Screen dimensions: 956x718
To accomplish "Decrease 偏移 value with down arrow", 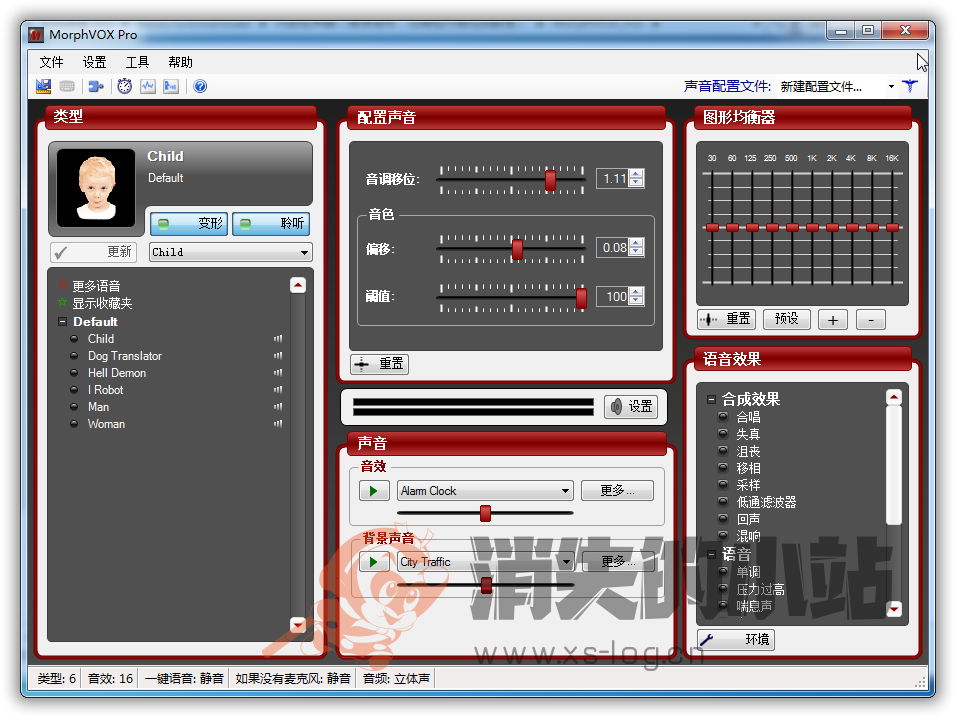I will coord(637,252).
